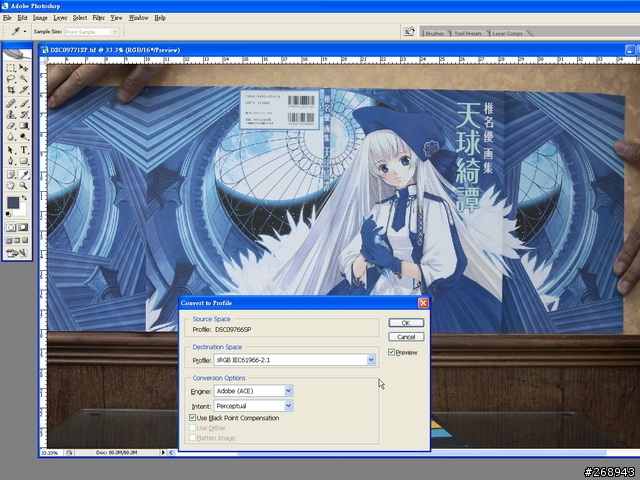Click Jump to ImageReady icon
Screen dimensions: 640x480
(x=16, y=253)
